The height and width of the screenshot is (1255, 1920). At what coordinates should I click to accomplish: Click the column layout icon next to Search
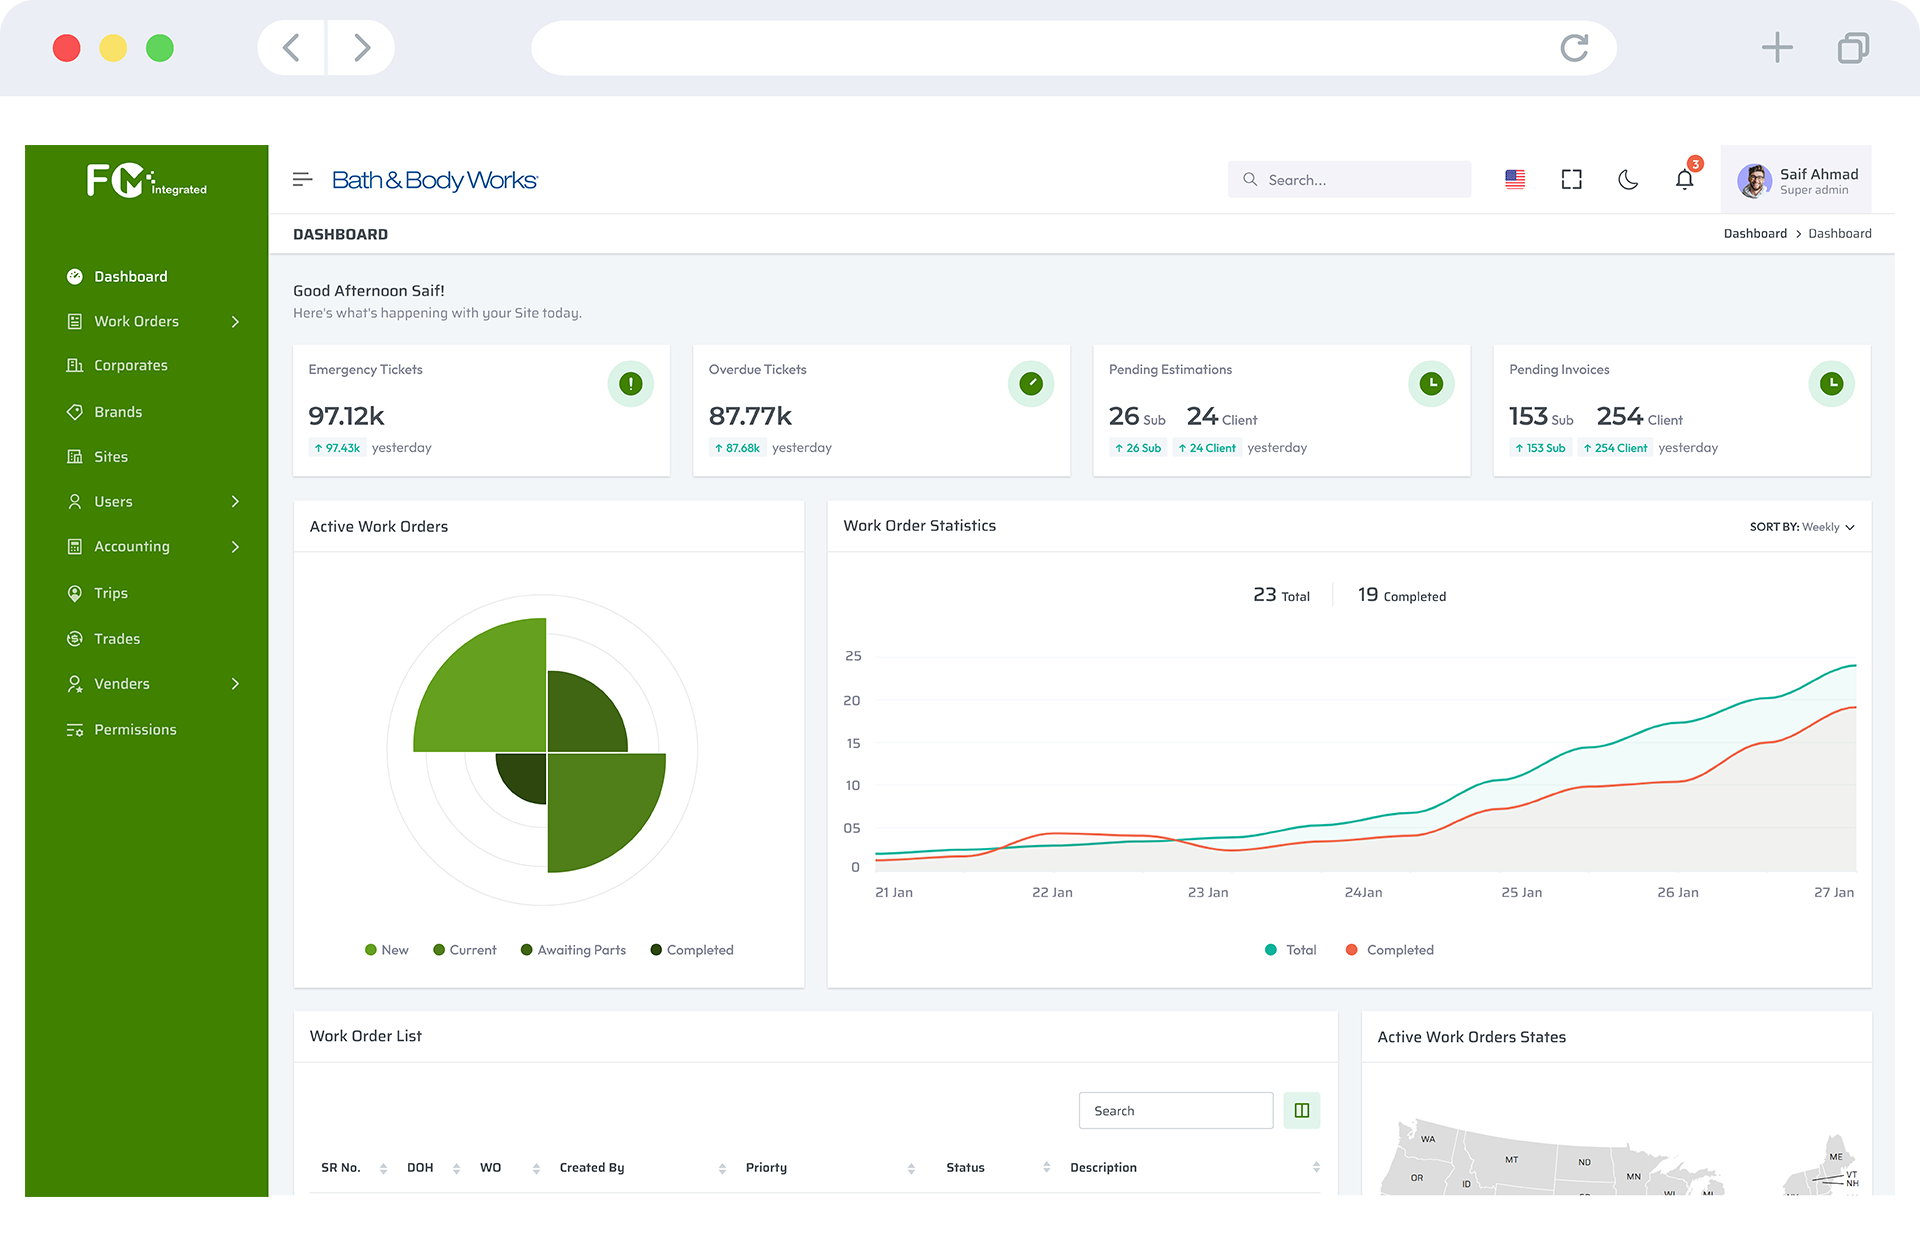(1301, 1110)
